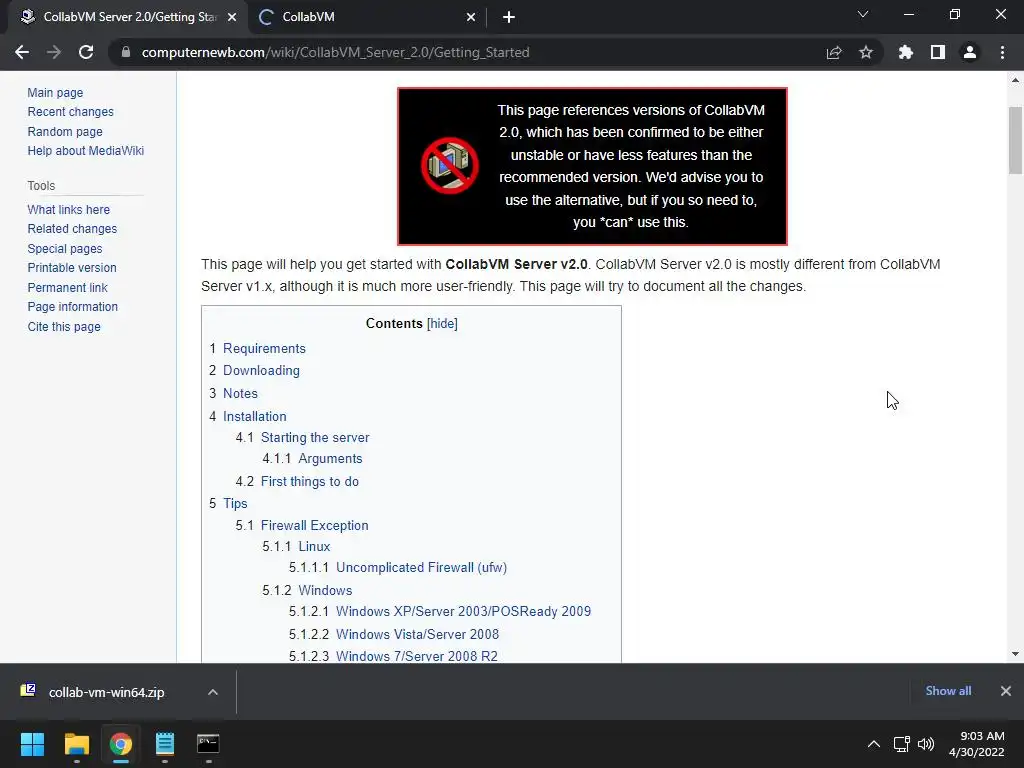Reload the current page
Screen dimensions: 1024x768
pyautogui.click(x=86, y=52)
